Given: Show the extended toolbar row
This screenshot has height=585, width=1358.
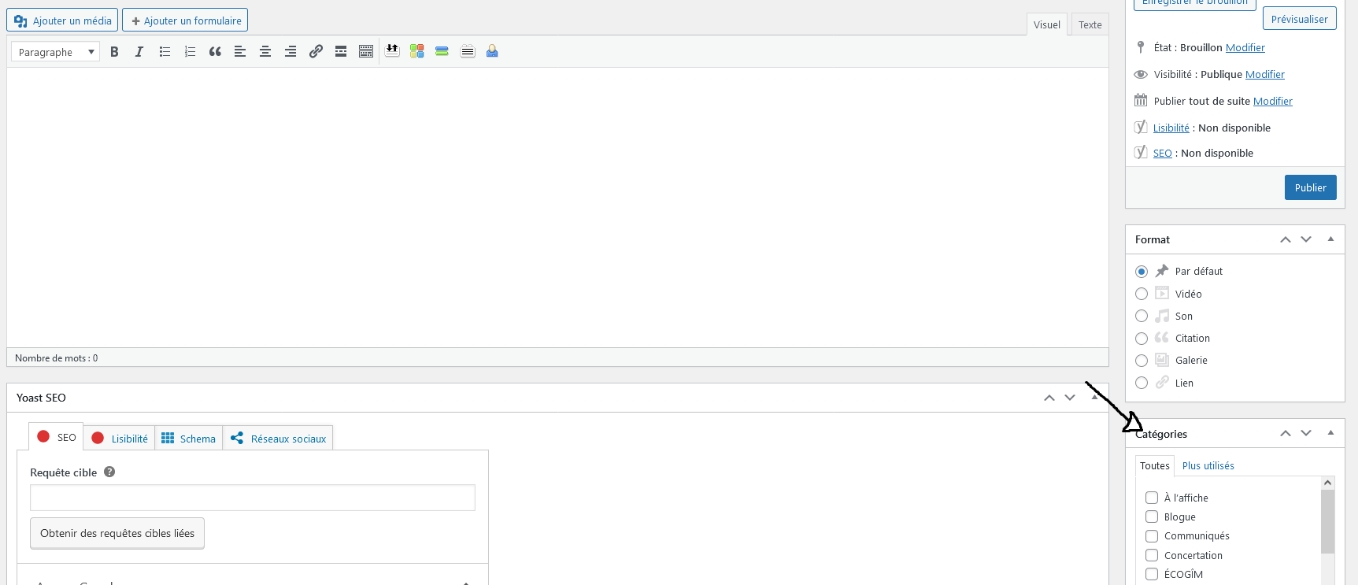Looking at the screenshot, I should pos(366,52).
